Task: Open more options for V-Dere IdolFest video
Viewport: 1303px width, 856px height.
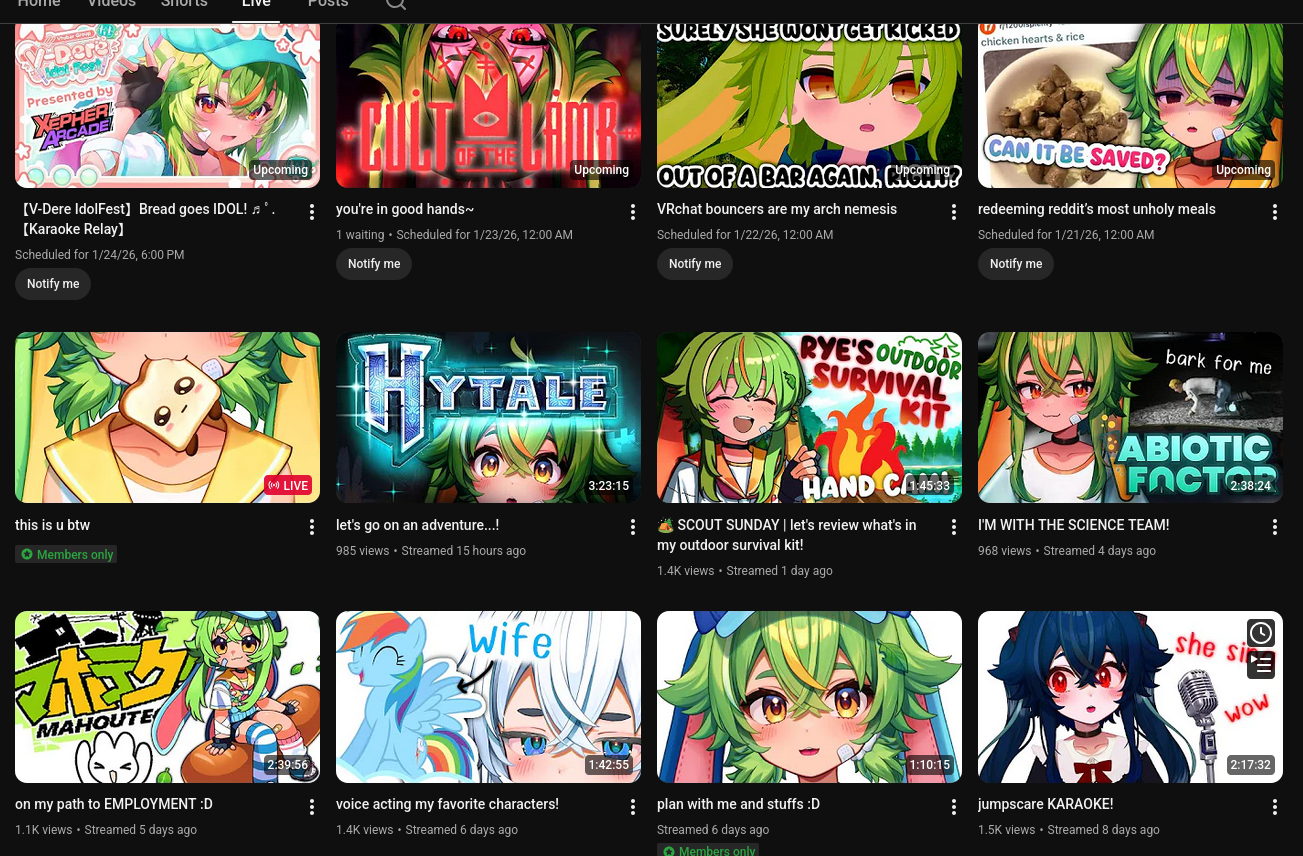Action: [312, 212]
